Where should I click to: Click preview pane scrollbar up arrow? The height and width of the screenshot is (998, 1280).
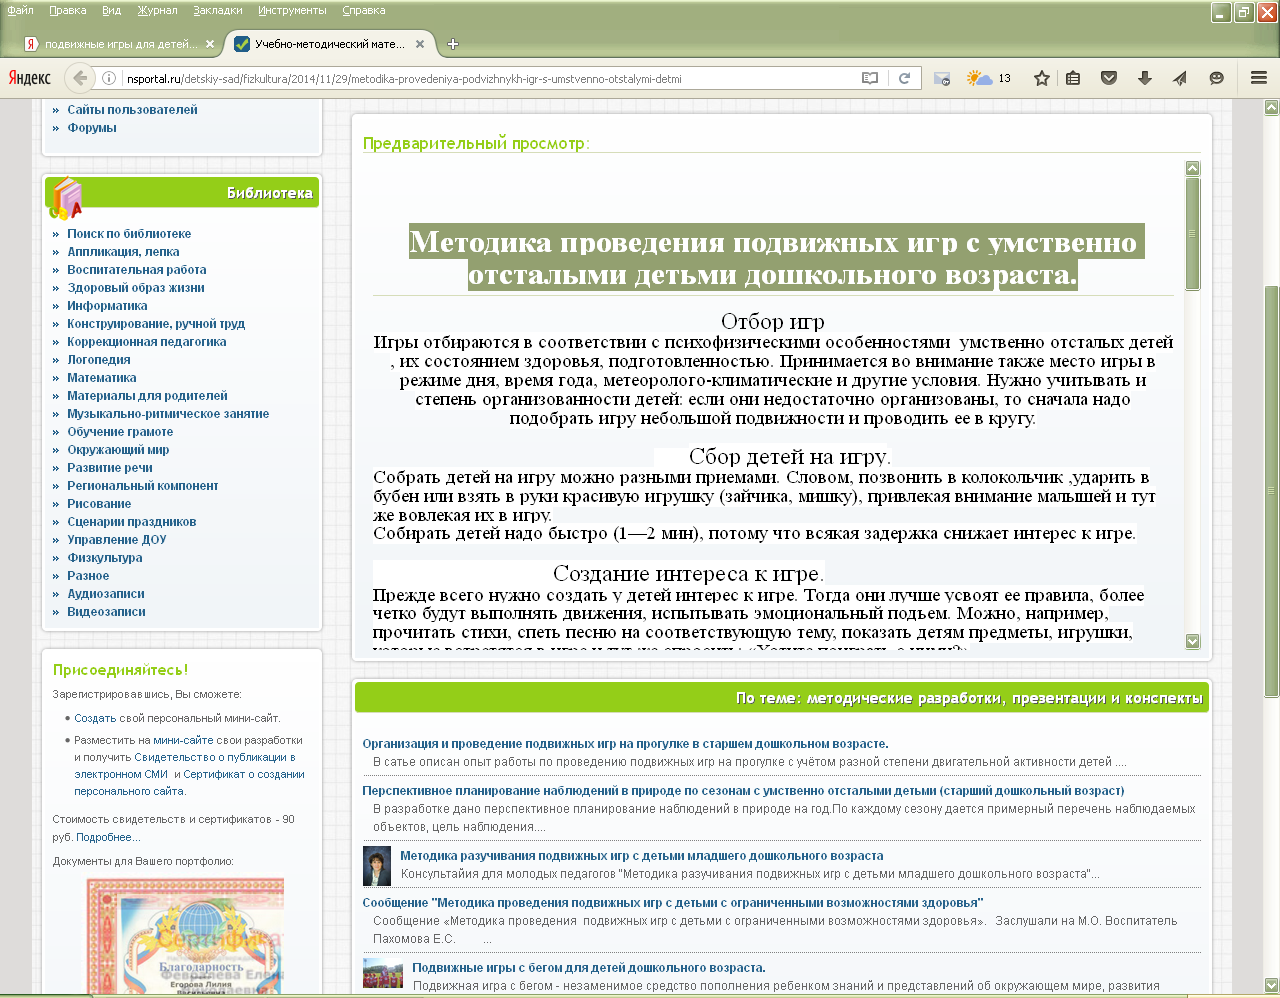coord(1192,169)
